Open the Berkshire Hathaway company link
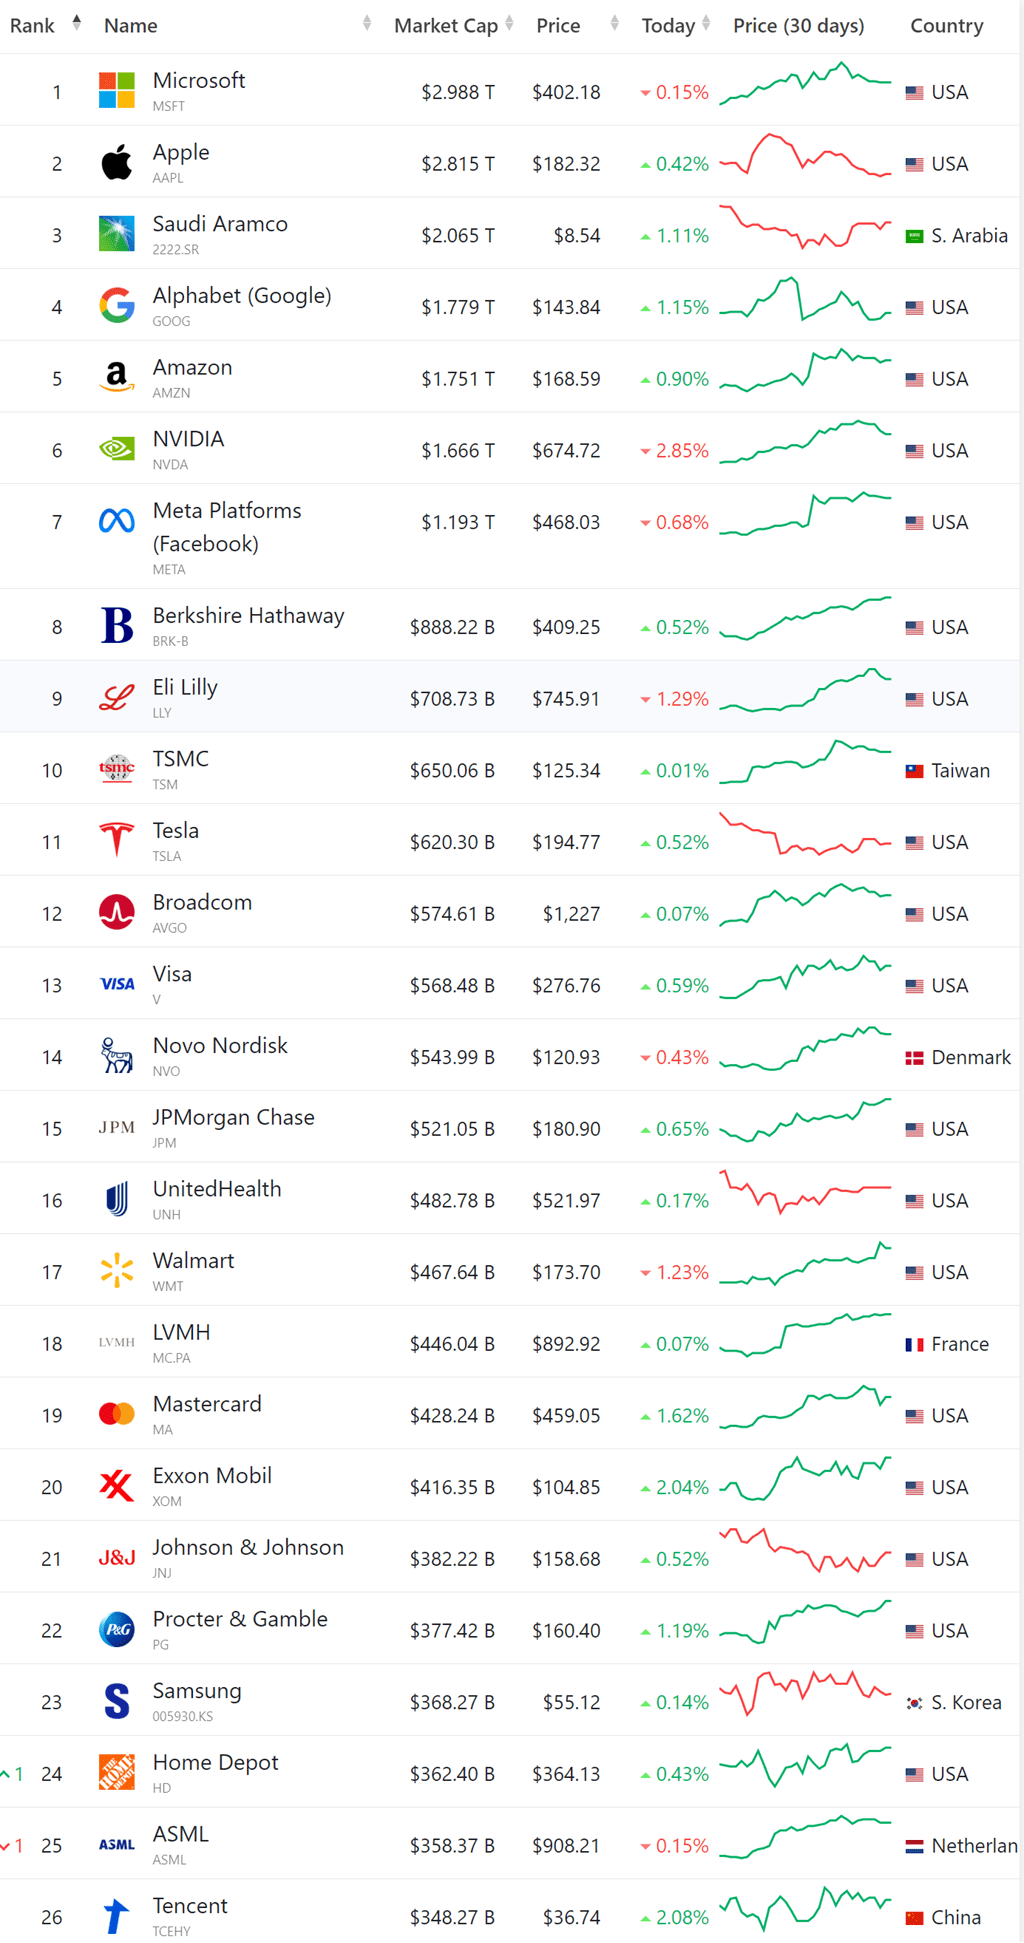 (248, 616)
